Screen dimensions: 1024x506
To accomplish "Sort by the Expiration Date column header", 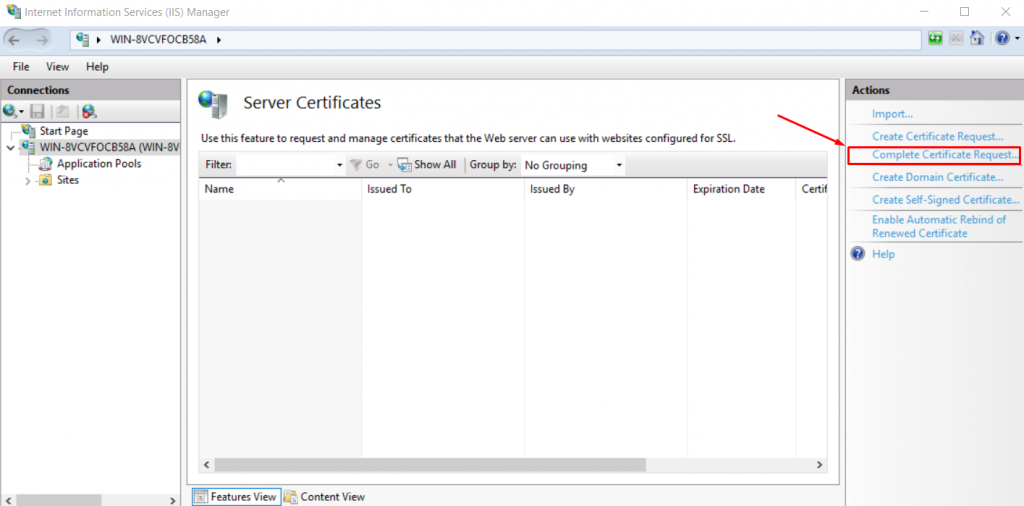I will [x=741, y=189].
